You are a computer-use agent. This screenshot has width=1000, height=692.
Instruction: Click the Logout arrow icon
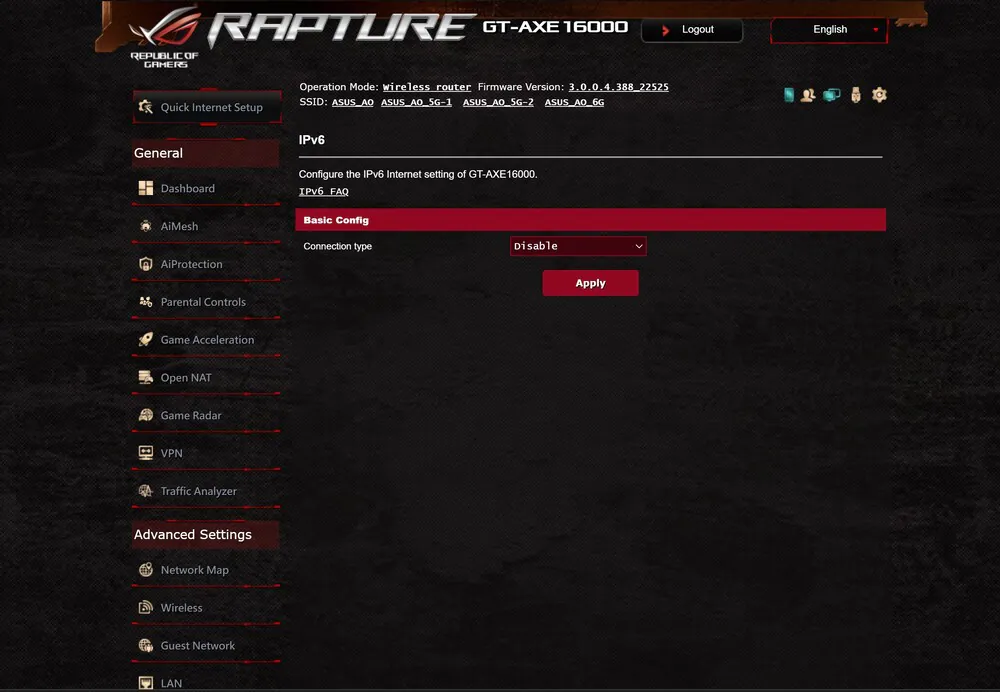[665, 30]
